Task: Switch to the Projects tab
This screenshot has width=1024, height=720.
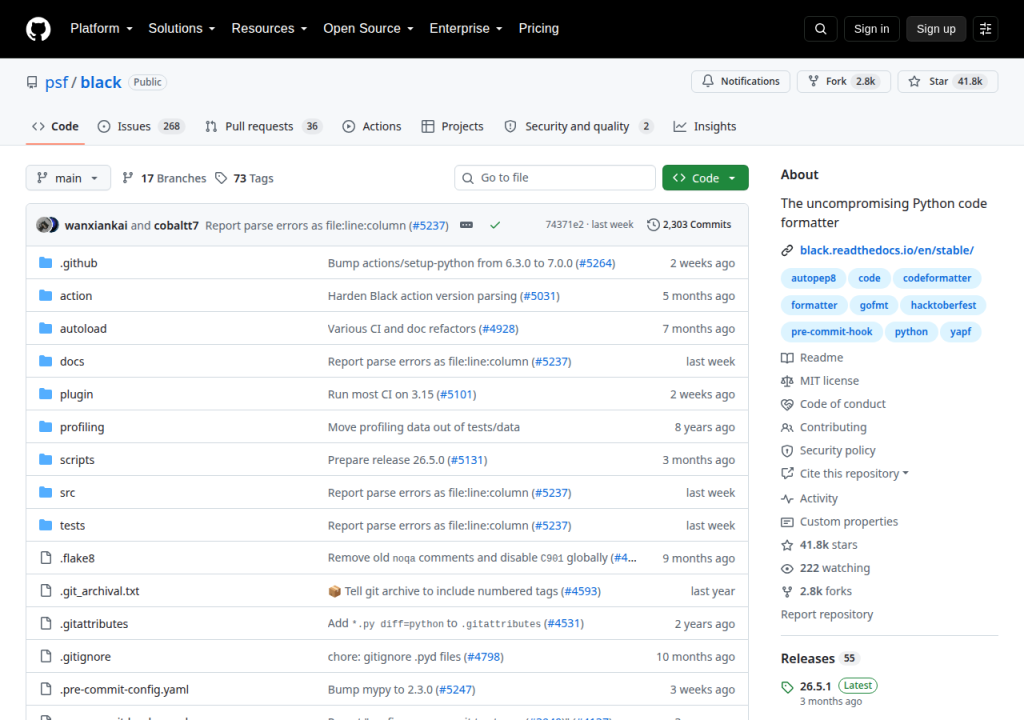Action: pyautogui.click(x=453, y=126)
